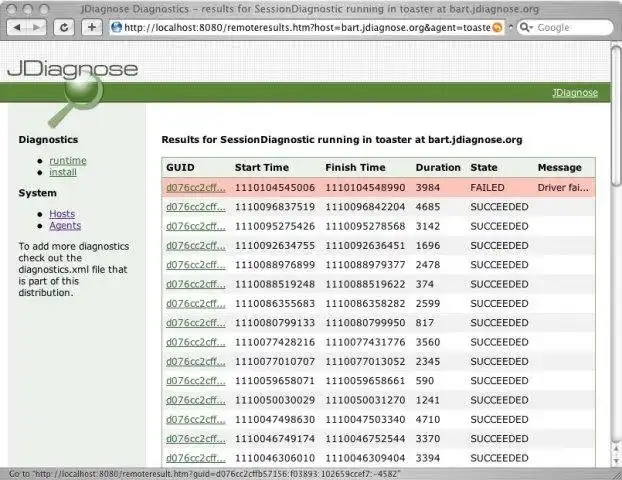This screenshot has height=480, width=622.
Task: Click the vertical scrollbar thumb
Action: 616,115
